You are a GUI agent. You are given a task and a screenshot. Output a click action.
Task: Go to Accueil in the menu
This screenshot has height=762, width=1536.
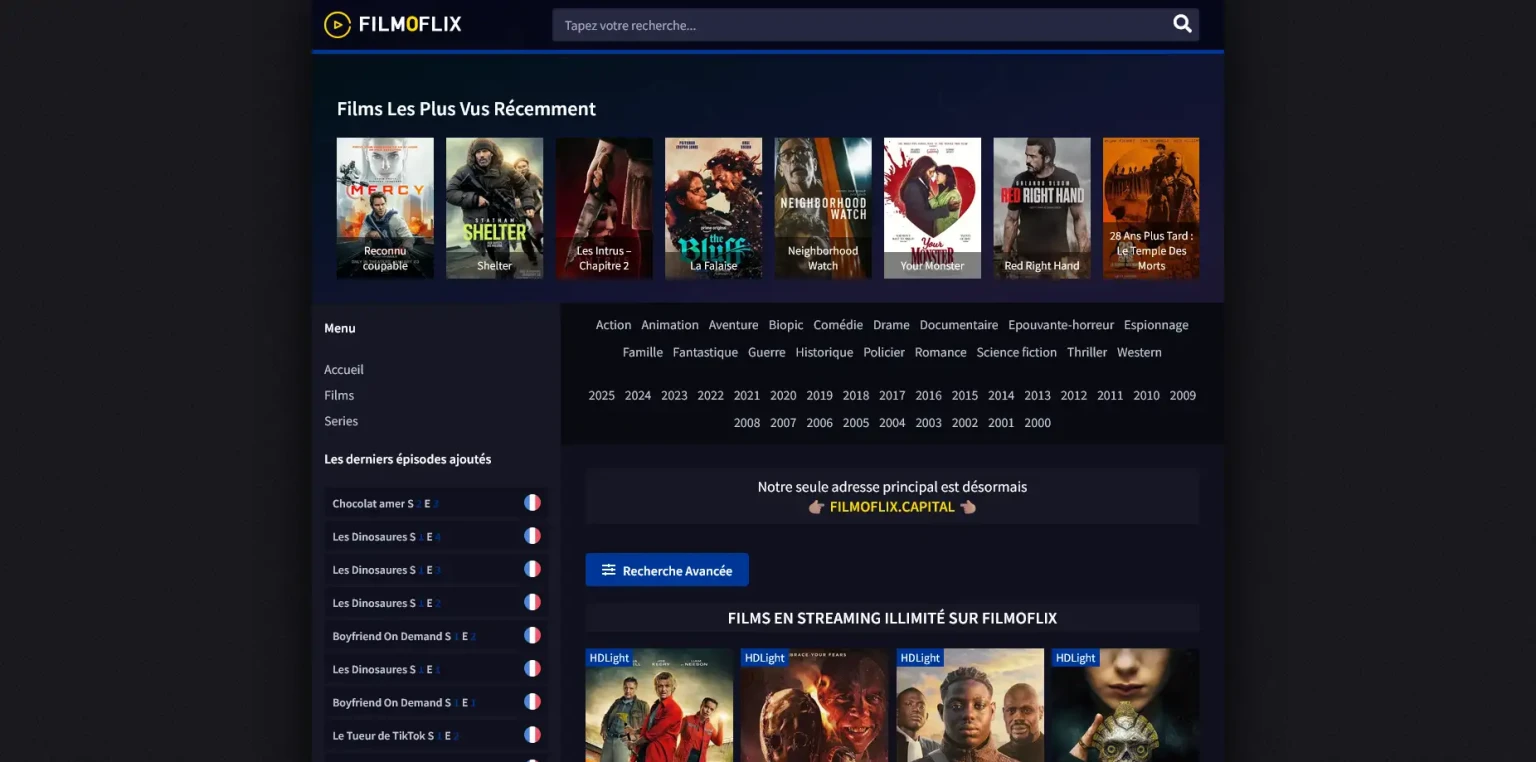click(x=344, y=370)
